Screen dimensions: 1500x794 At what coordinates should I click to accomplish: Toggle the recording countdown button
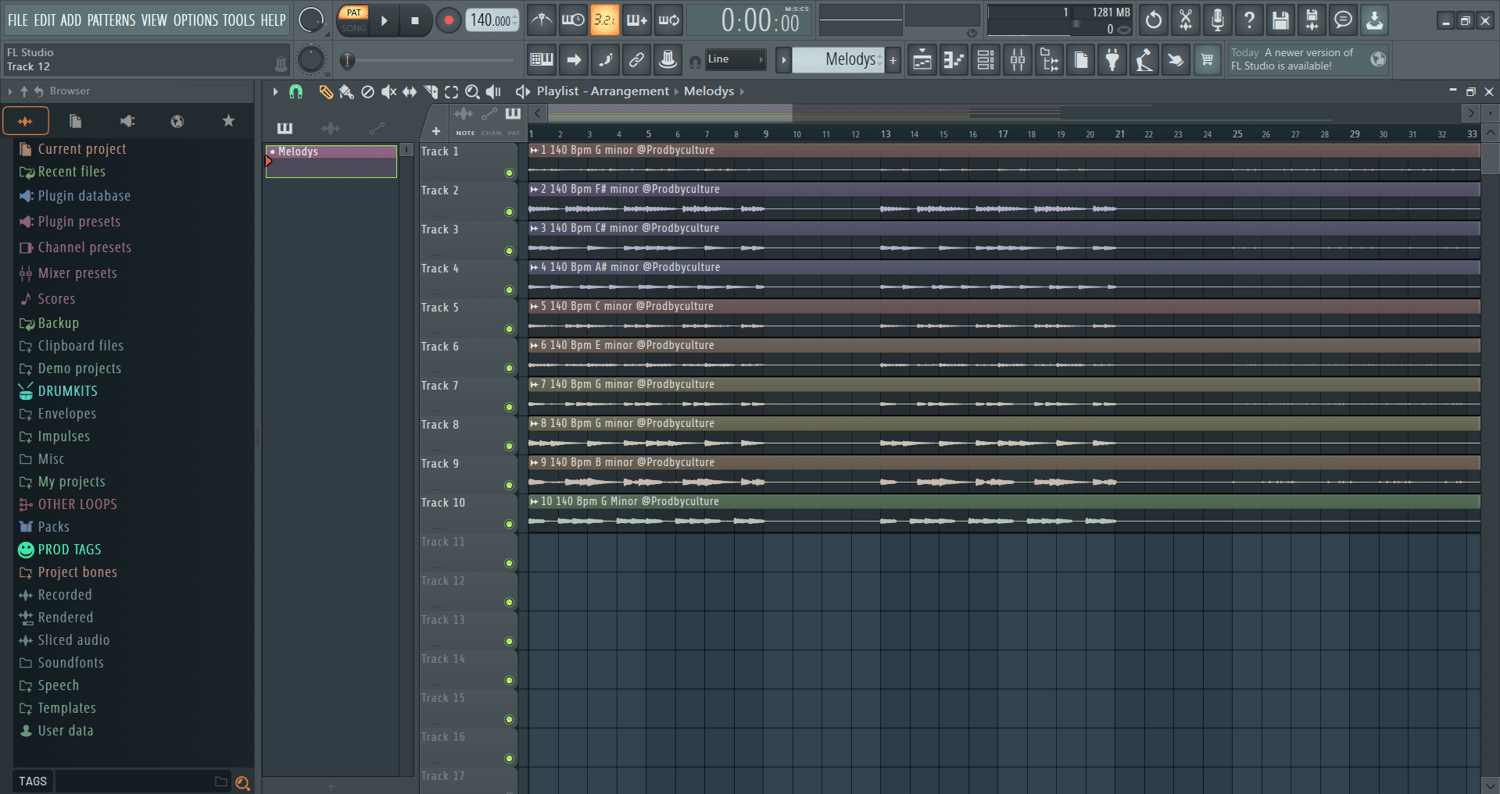coord(604,19)
